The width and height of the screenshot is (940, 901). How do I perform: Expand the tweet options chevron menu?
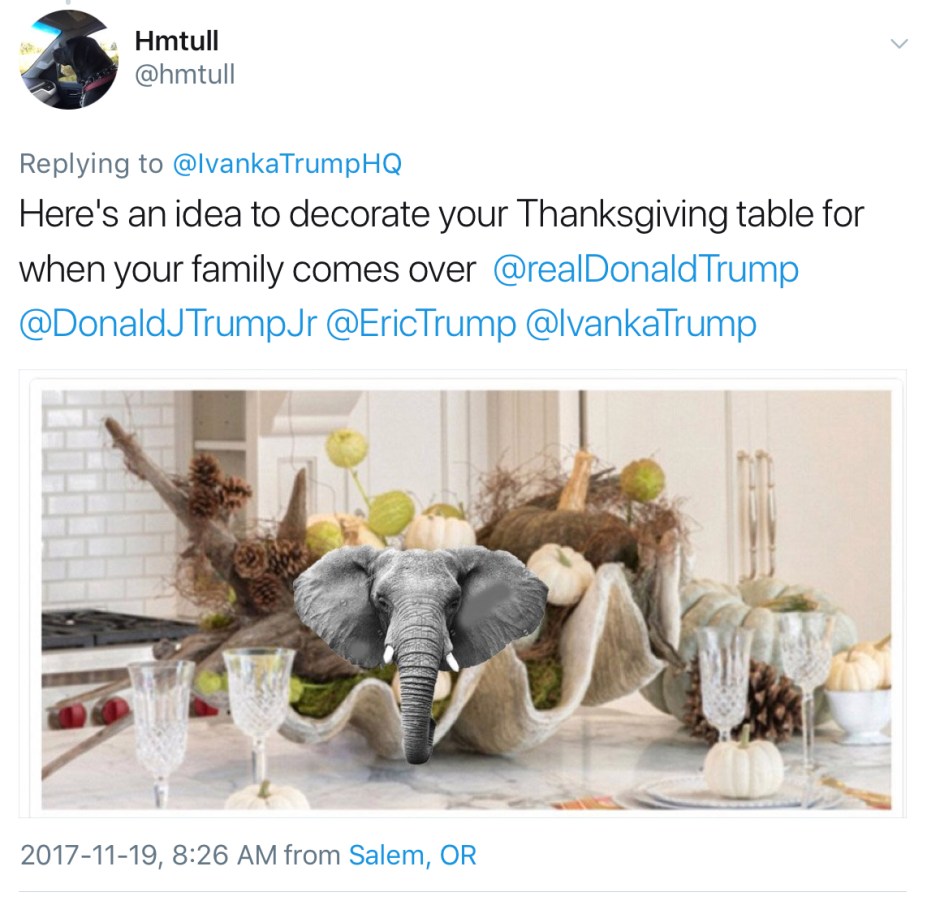(x=899, y=44)
